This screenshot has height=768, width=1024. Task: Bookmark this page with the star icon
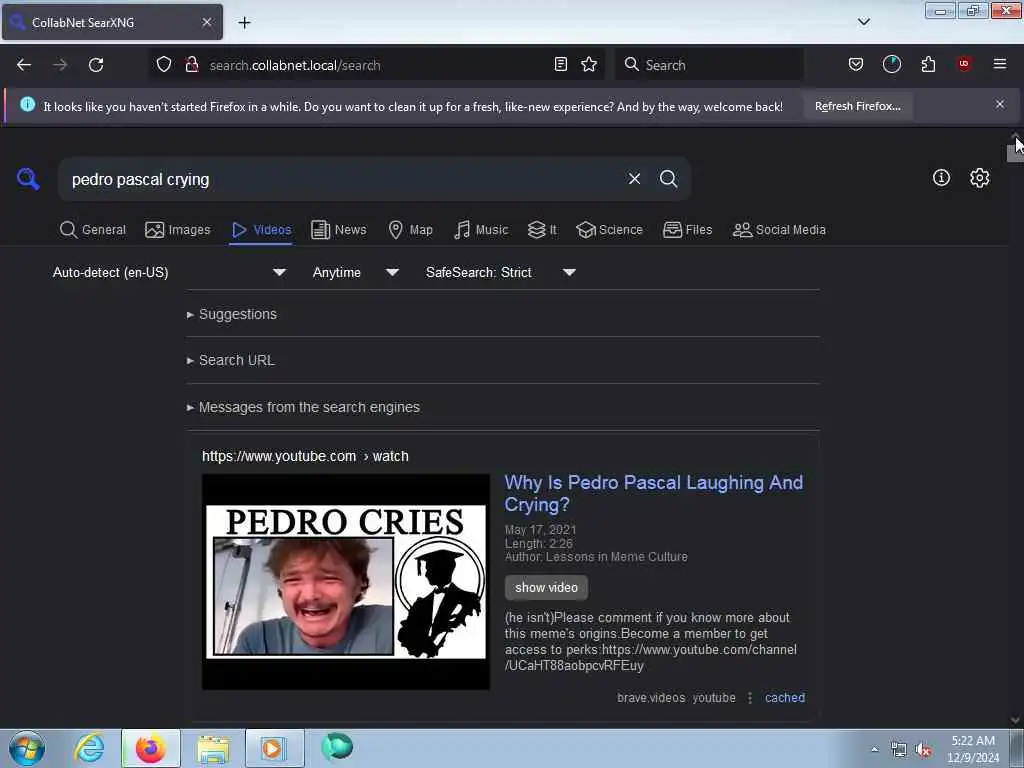click(x=589, y=64)
